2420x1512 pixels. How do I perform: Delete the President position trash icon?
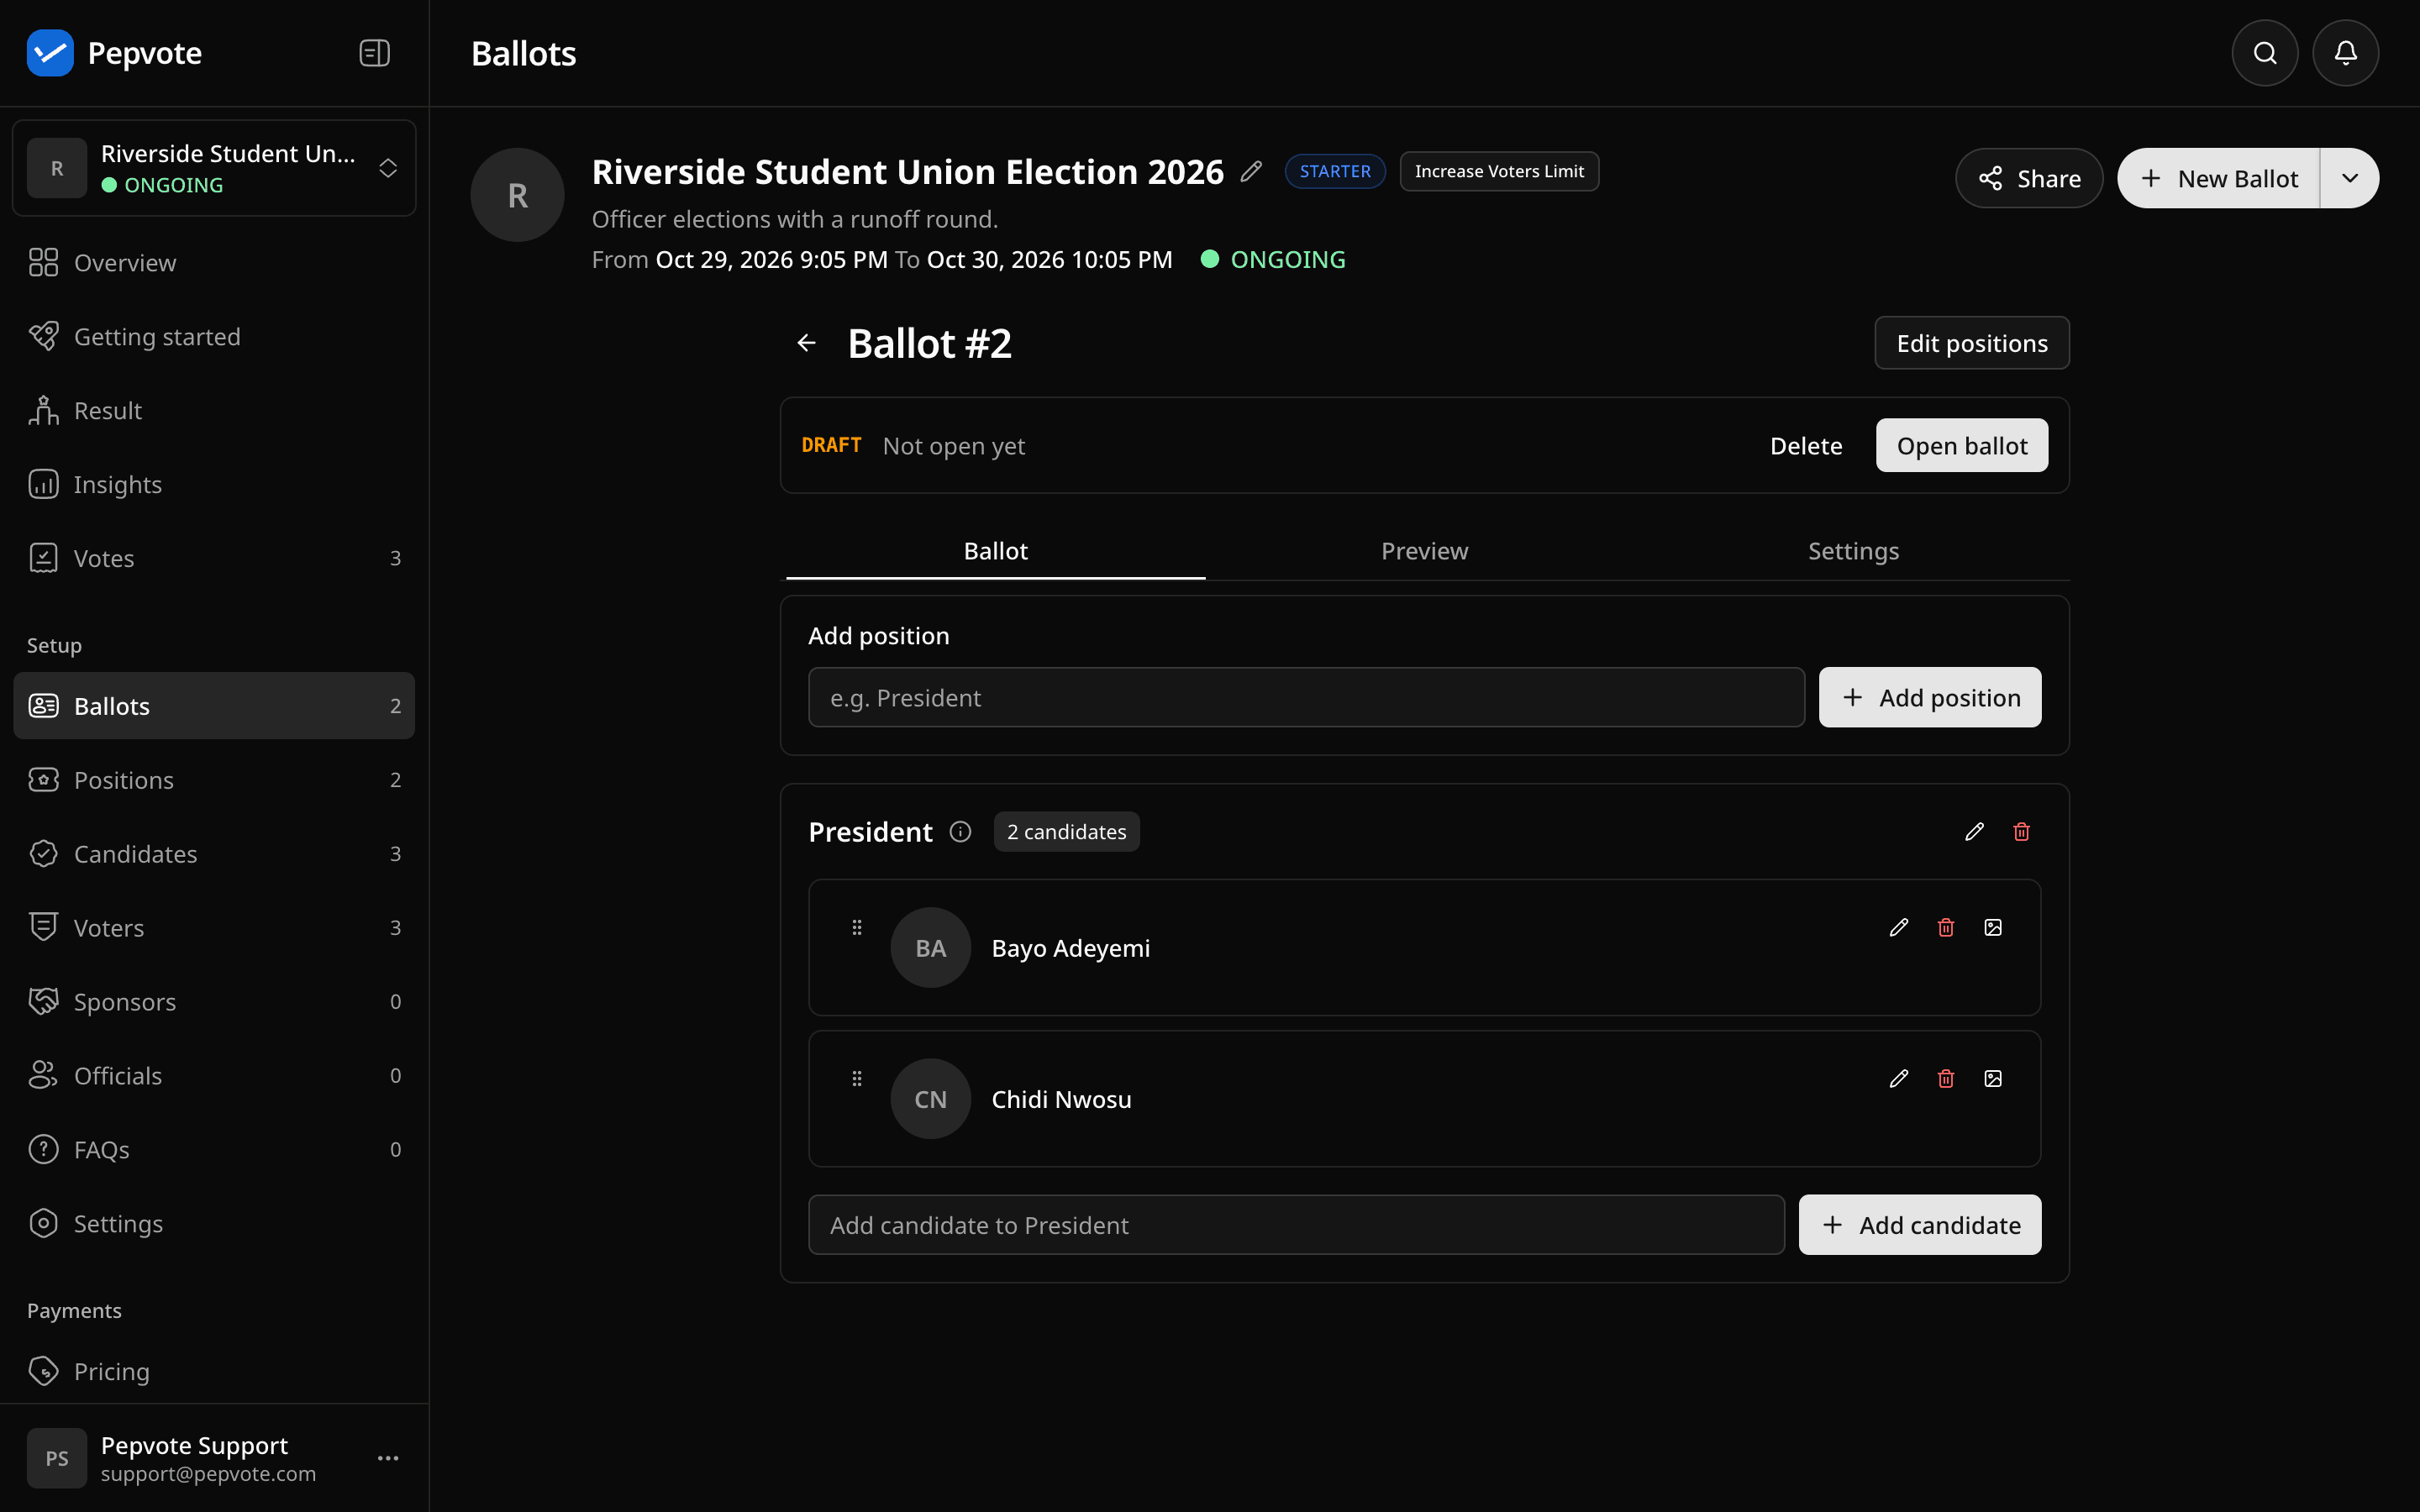click(x=2021, y=832)
